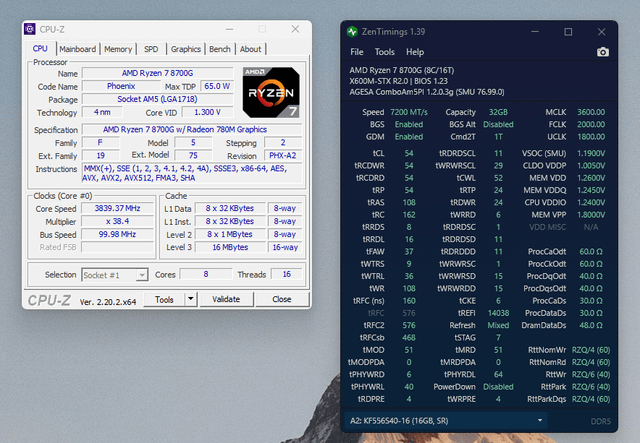Click the processor Name field AMD Ryzen 7 8700G
The width and height of the screenshot is (640, 443).
coord(158,73)
